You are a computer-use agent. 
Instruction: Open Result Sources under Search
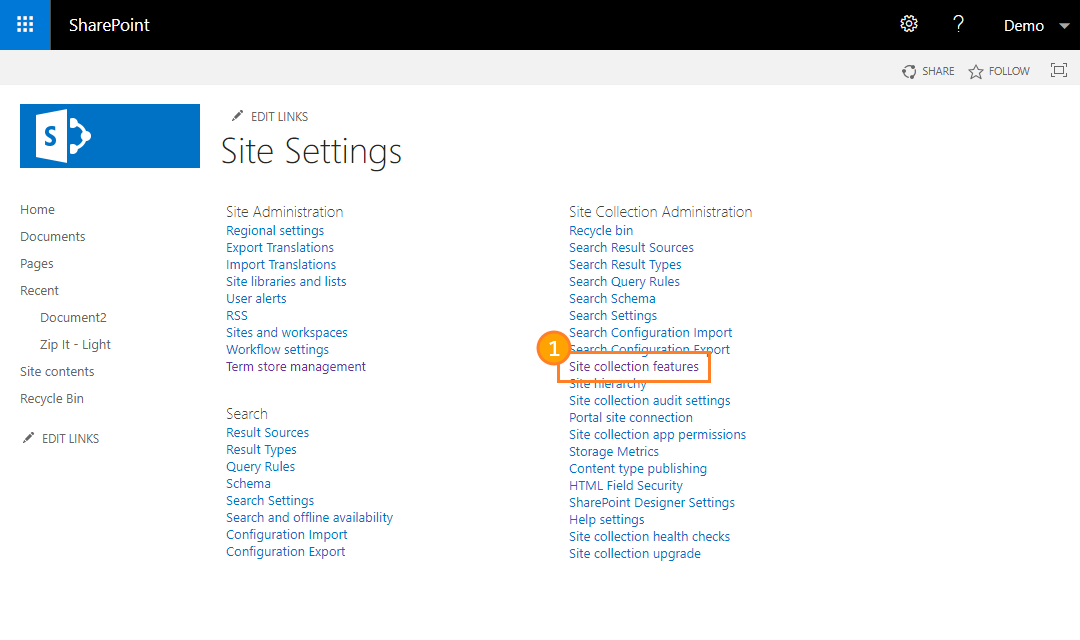click(x=267, y=433)
